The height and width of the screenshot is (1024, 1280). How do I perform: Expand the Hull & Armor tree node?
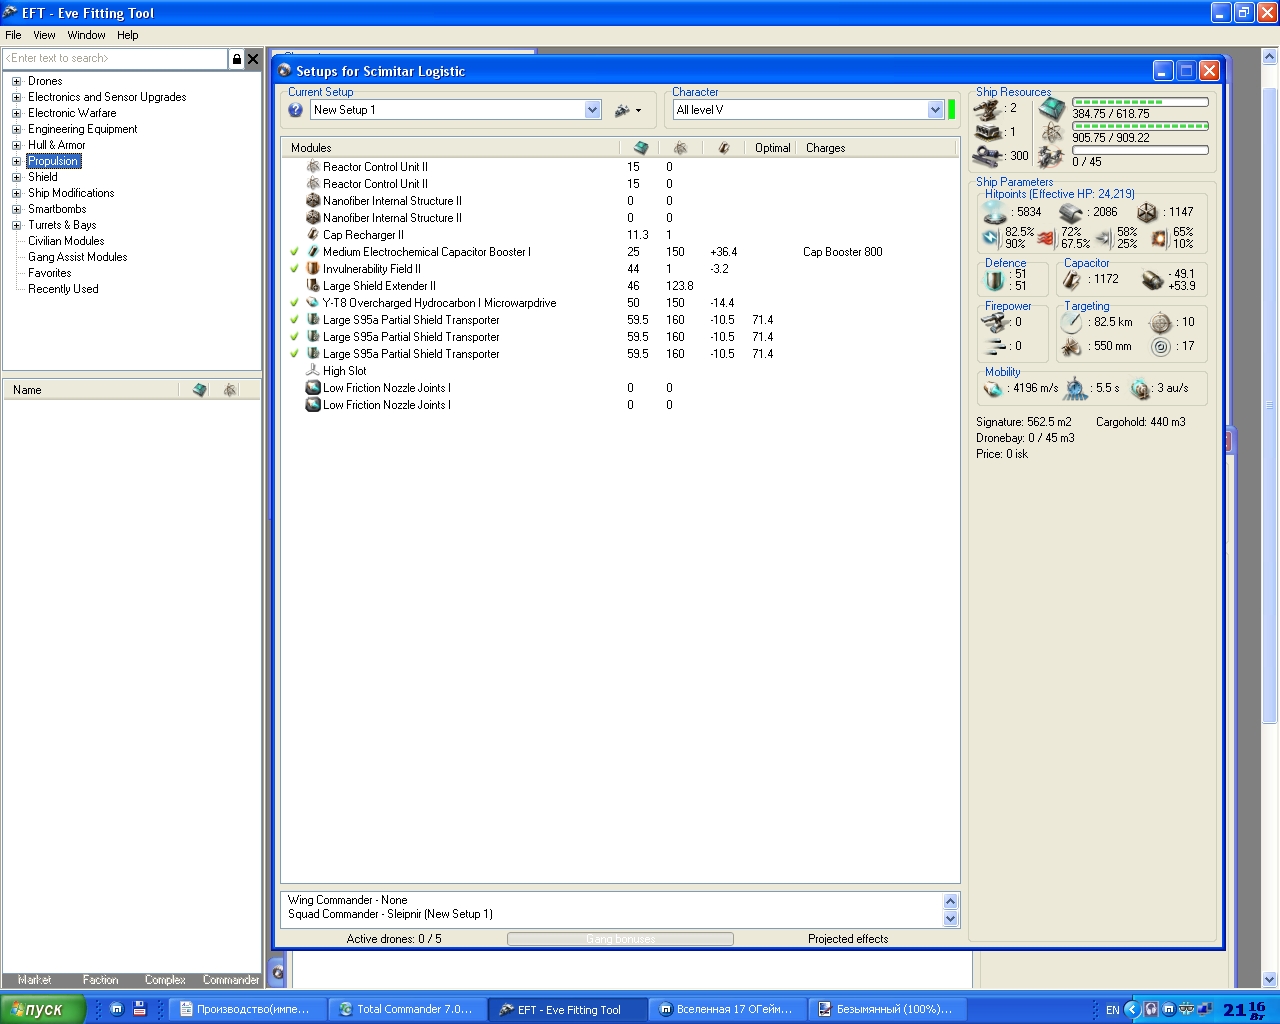pyautogui.click(x=16, y=145)
